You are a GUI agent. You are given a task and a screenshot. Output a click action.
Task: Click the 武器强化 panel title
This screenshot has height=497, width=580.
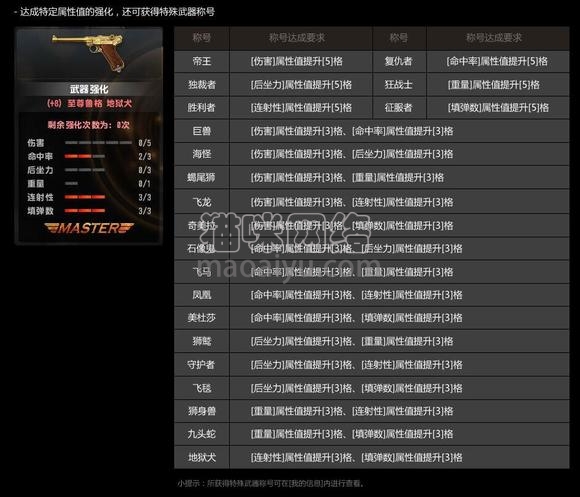(89, 89)
